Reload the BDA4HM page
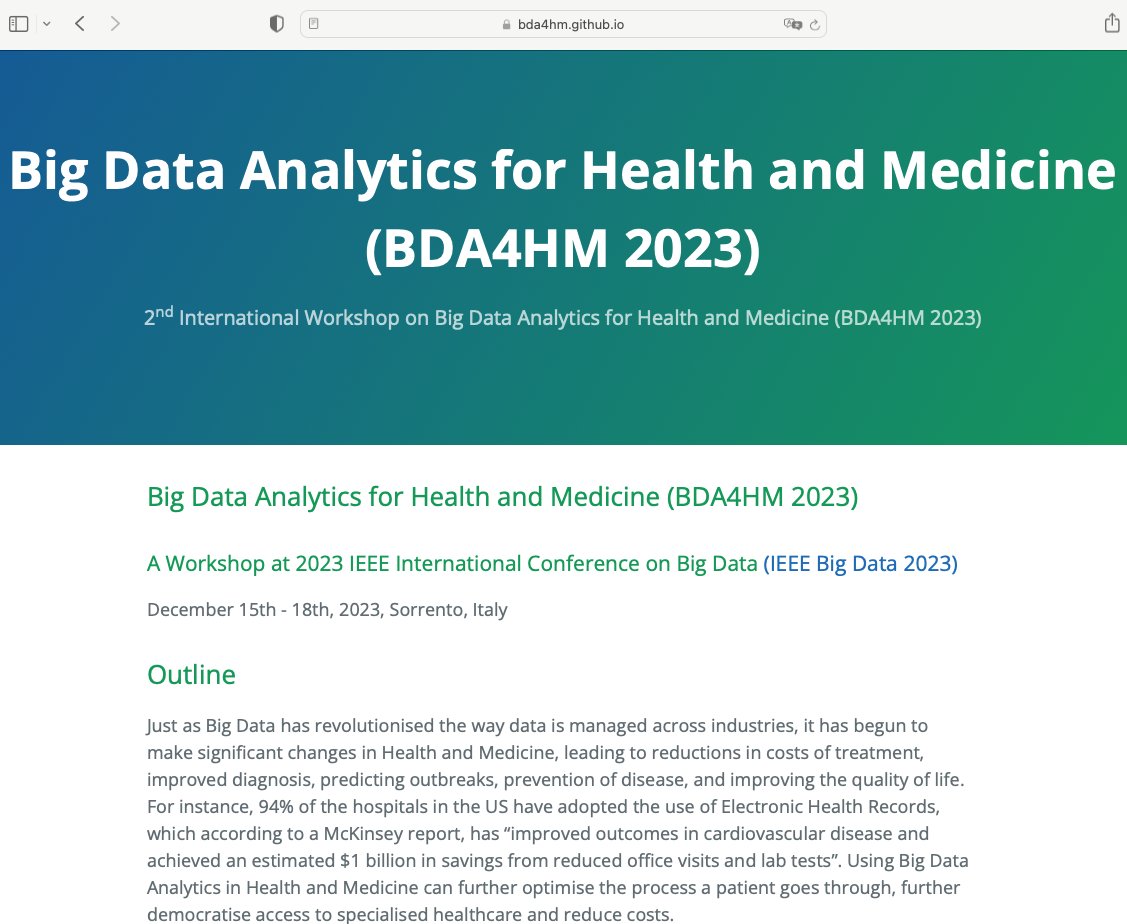 pyautogui.click(x=814, y=24)
